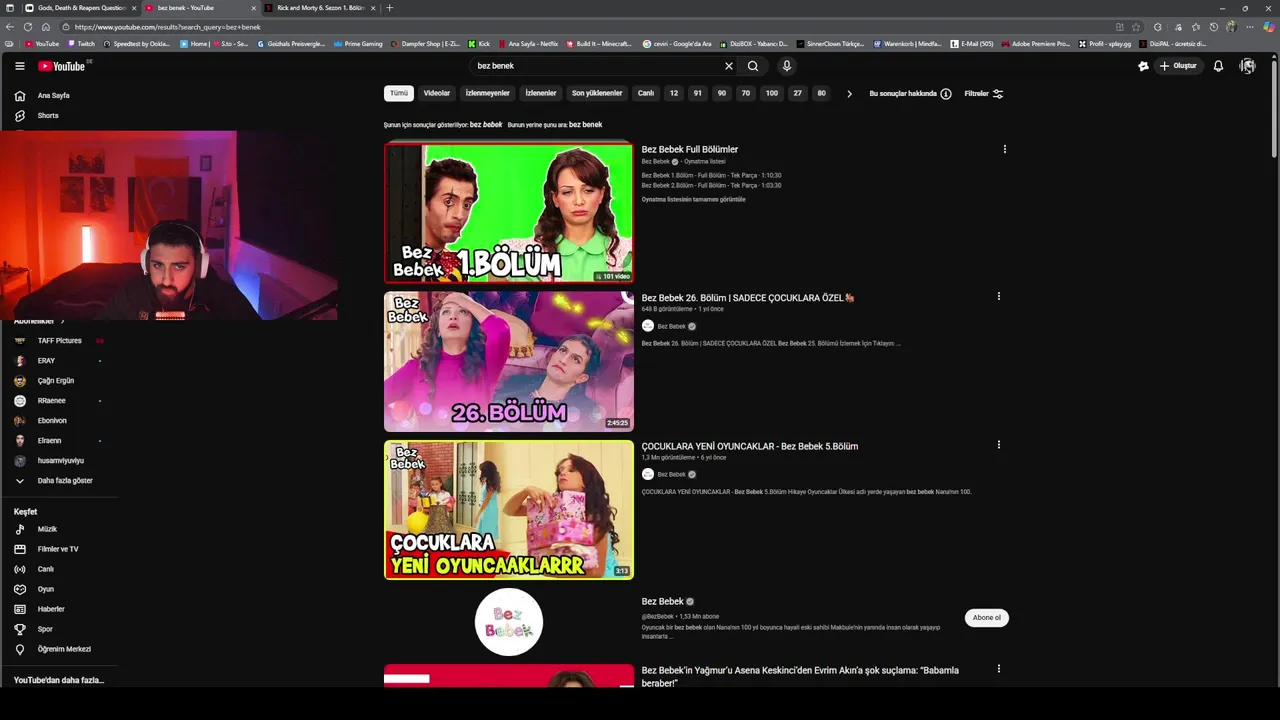The width and height of the screenshot is (1280, 720).
Task: Open the Bez Bebek 1.BÖLÜM playlist thumbnail
Action: click(509, 212)
